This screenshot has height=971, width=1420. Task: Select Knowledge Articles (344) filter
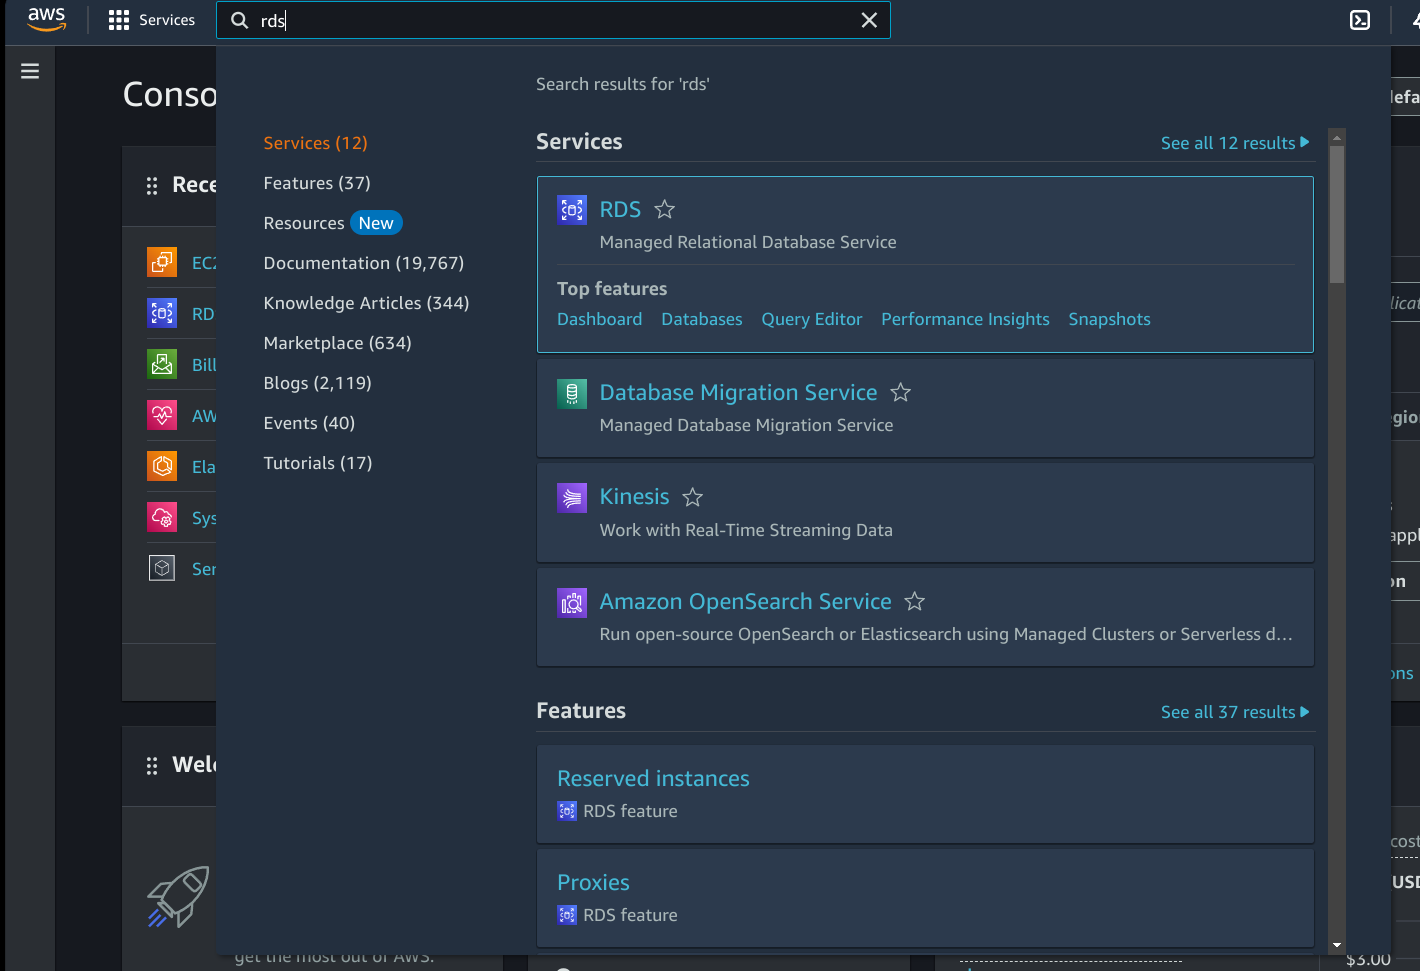coord(366,303)
